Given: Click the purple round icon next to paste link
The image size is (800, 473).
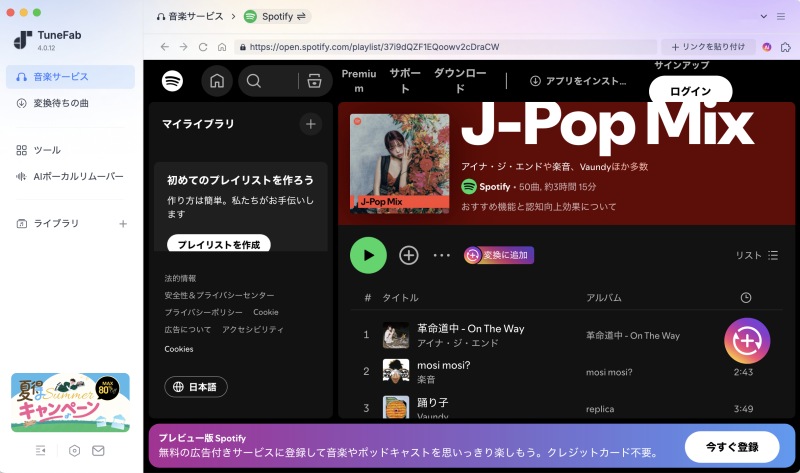Looking at the screenshot, I should click(x=767, y=47).
